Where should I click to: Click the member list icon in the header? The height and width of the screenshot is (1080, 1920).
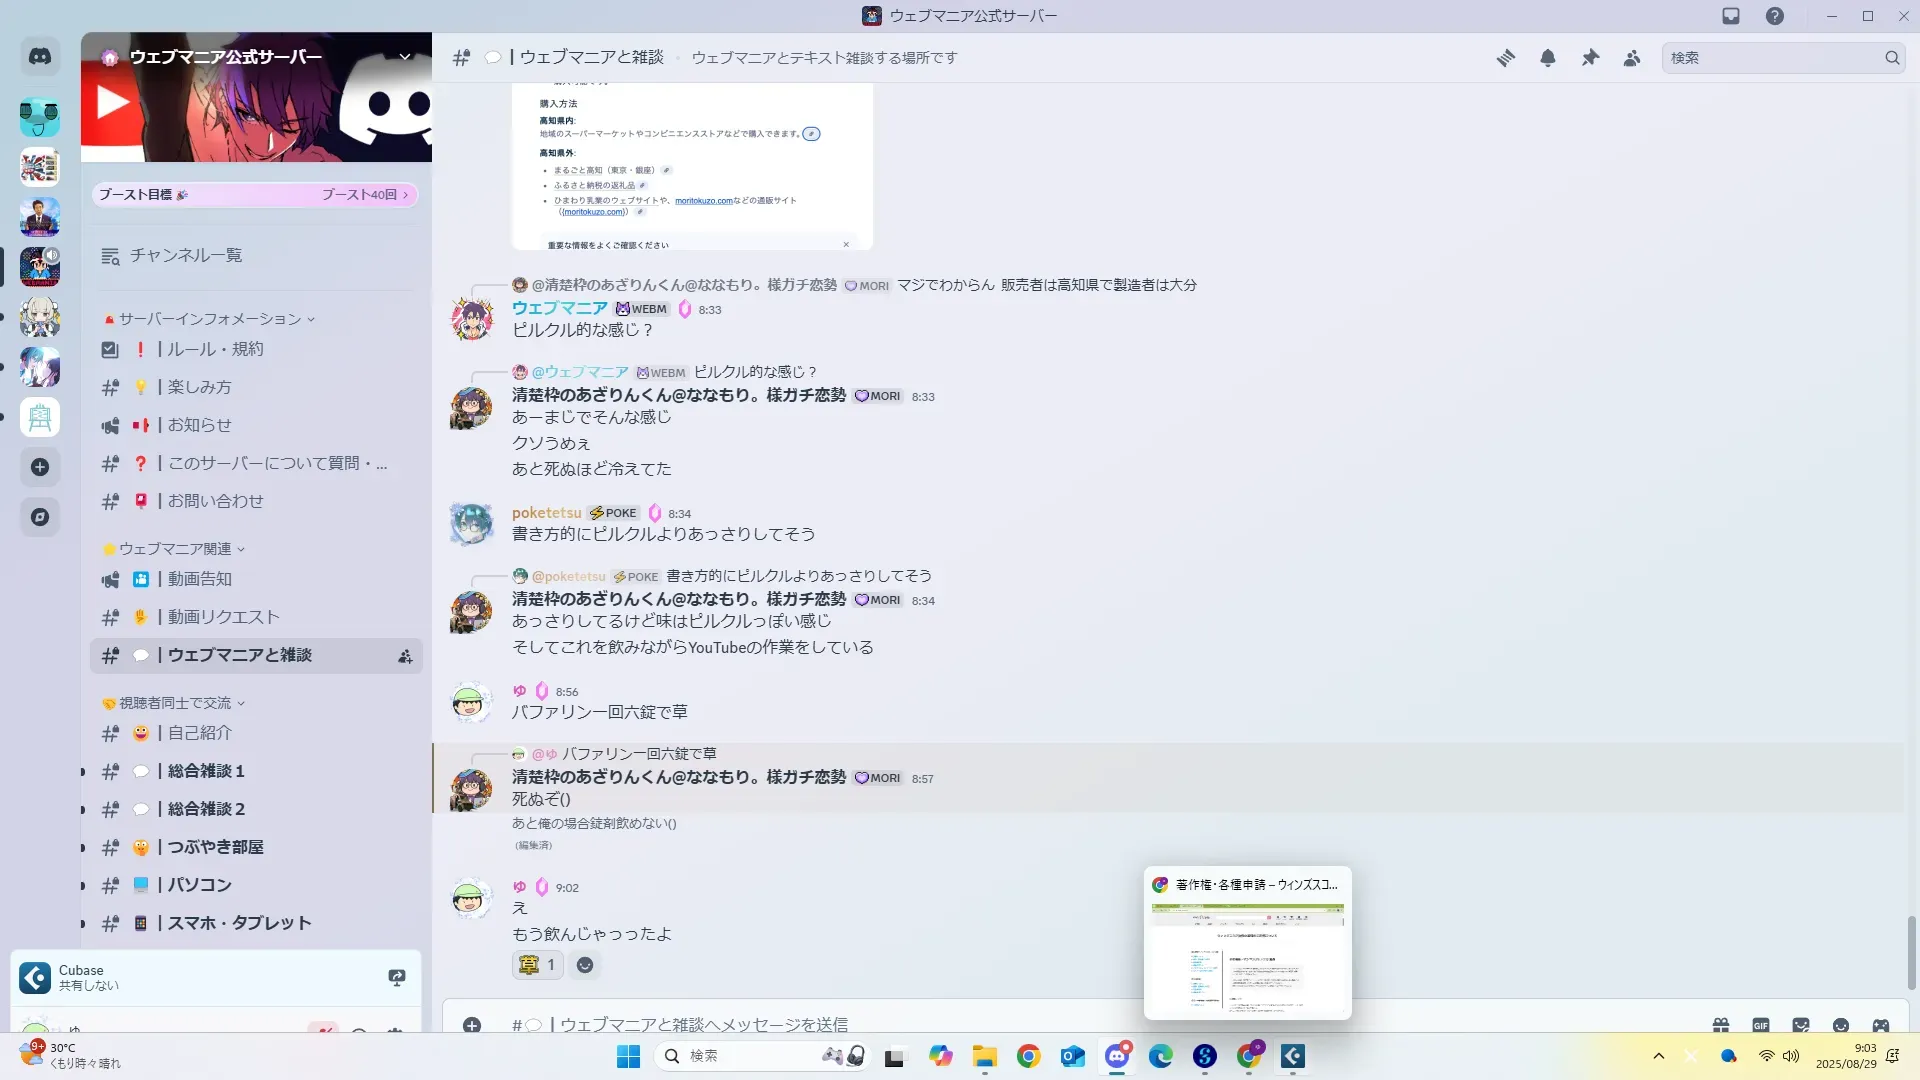click(1632, 58)
